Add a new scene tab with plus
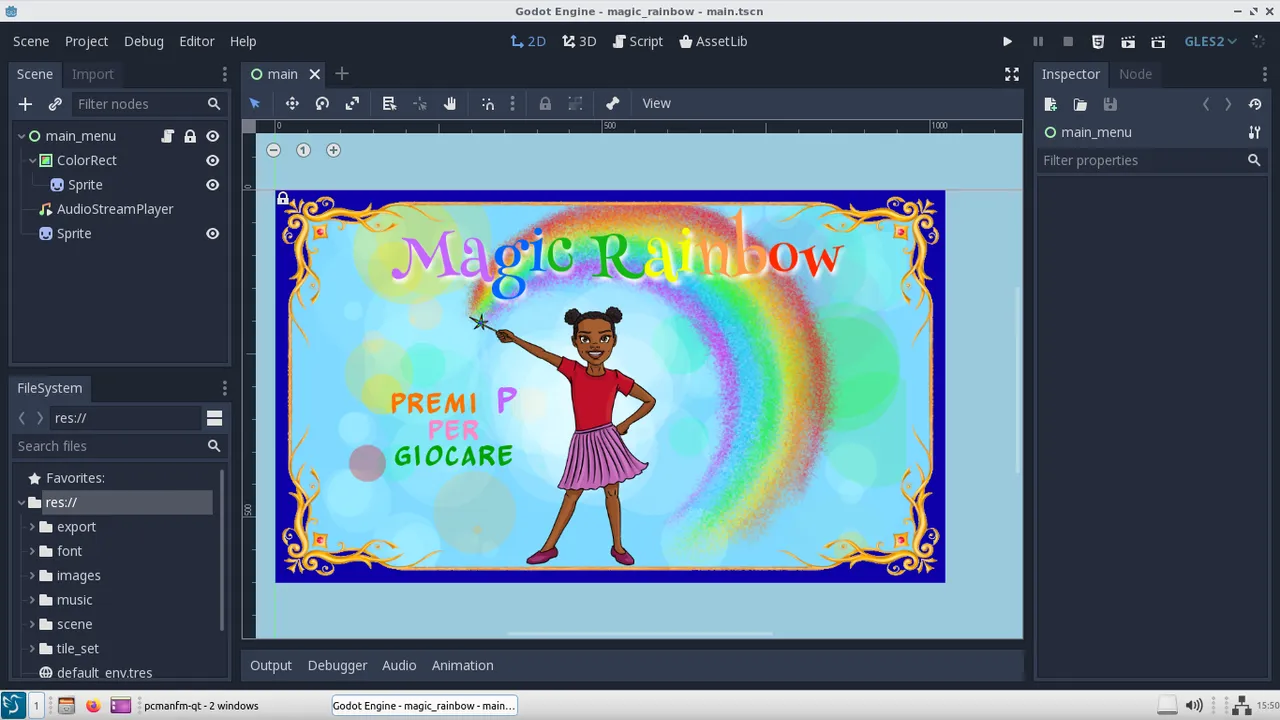 [342, 74]
